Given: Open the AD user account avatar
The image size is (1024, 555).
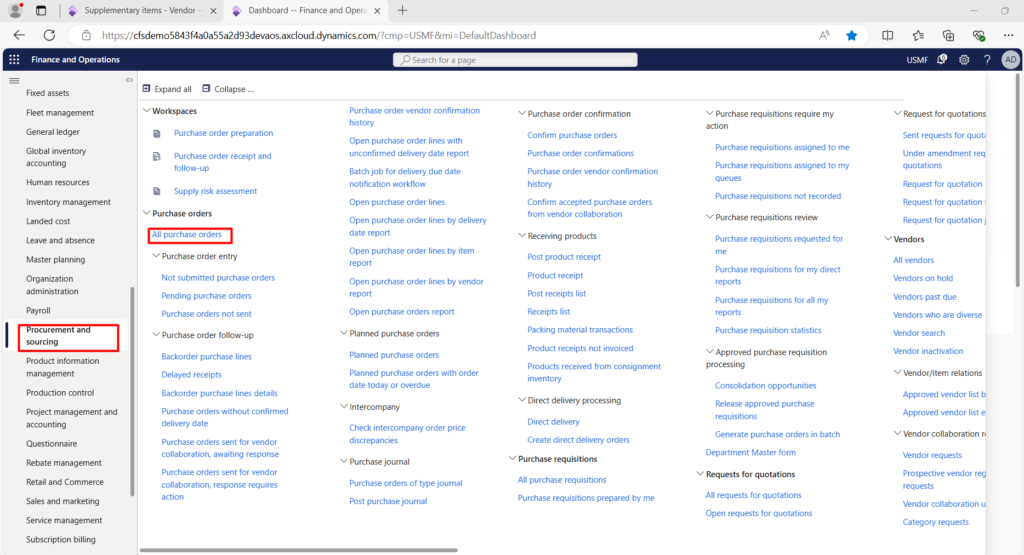Looking at the screenshot, I should (x=1010, y=59).
